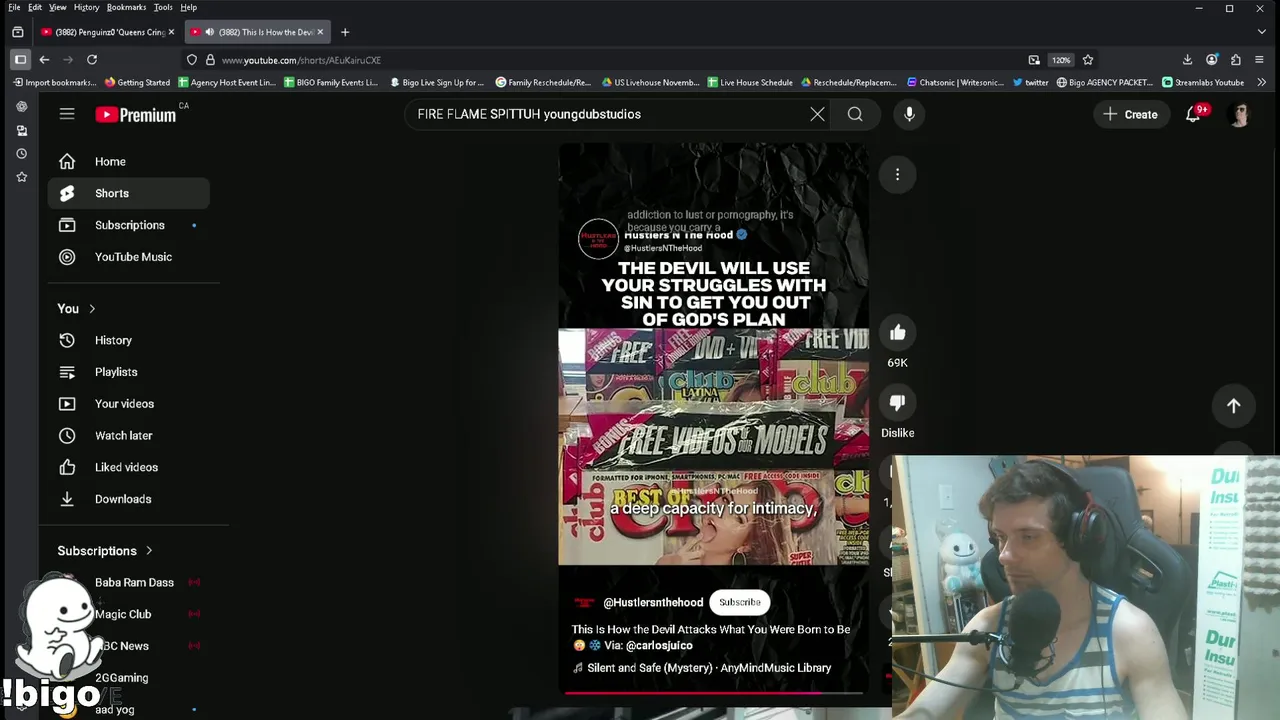Screen dimensions: 1280x720
Task: Open Downloads in the sidebar
Action: 129,499
